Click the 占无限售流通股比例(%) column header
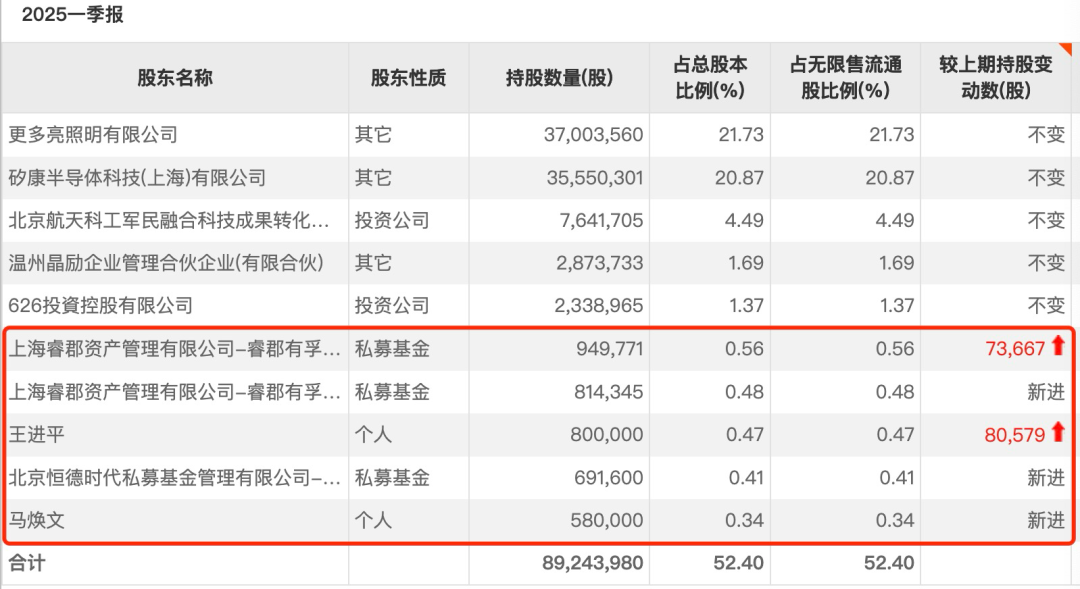Screen dimensions: 1080x589 846,78
